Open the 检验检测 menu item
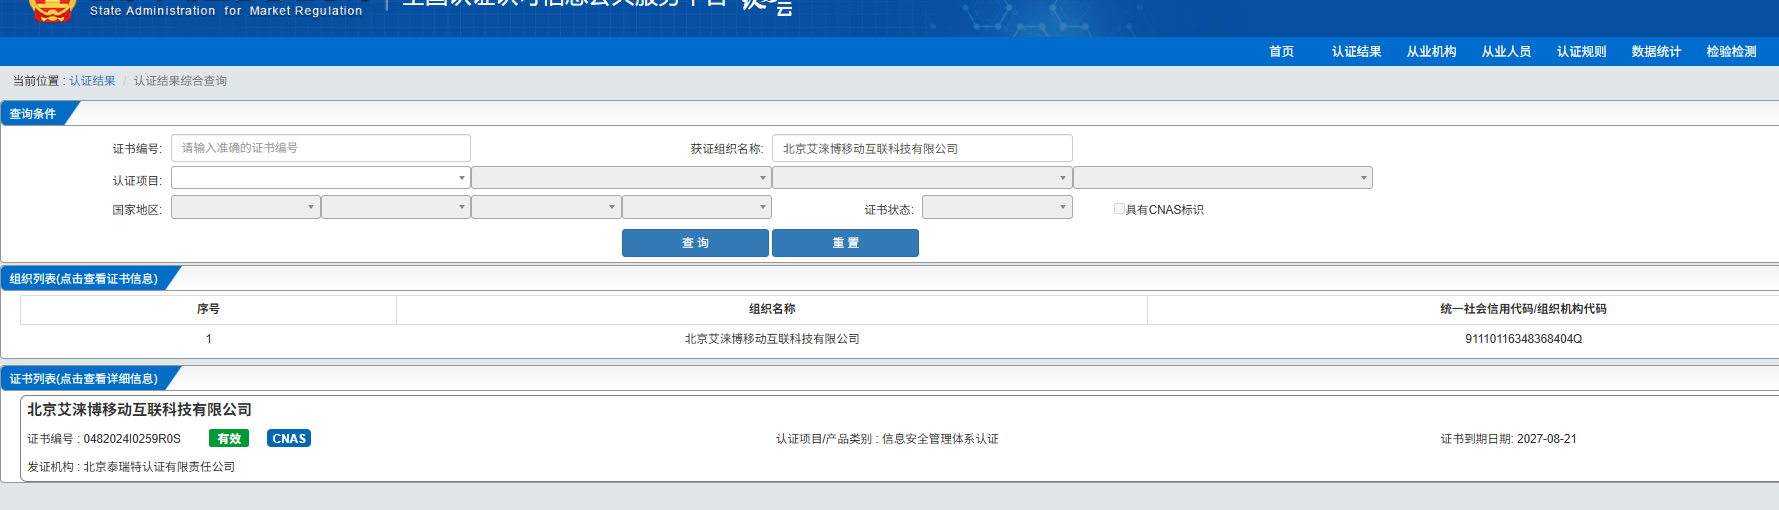 (x=1731, y=52)
